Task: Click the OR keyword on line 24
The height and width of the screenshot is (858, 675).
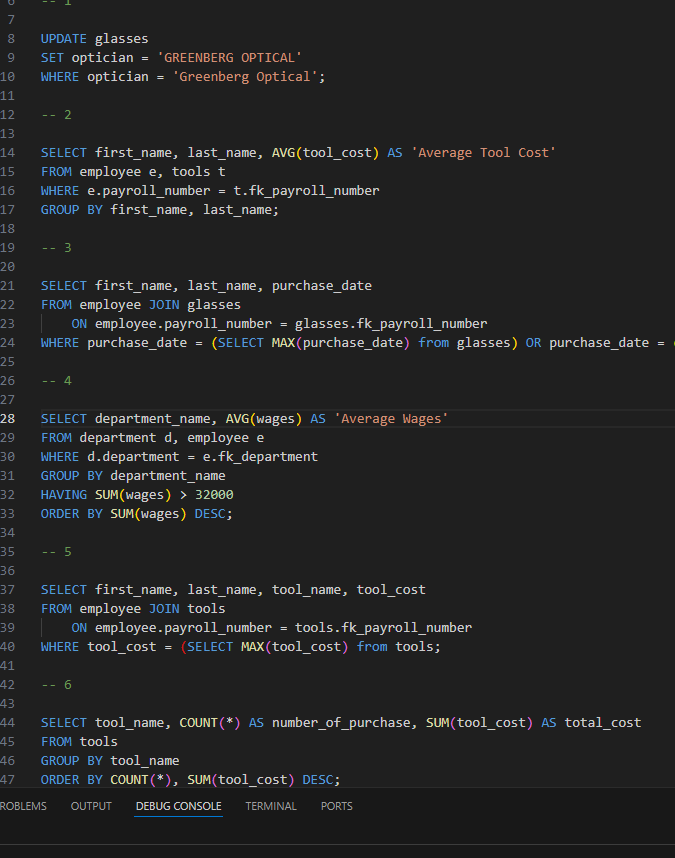Action: (533, 343)
